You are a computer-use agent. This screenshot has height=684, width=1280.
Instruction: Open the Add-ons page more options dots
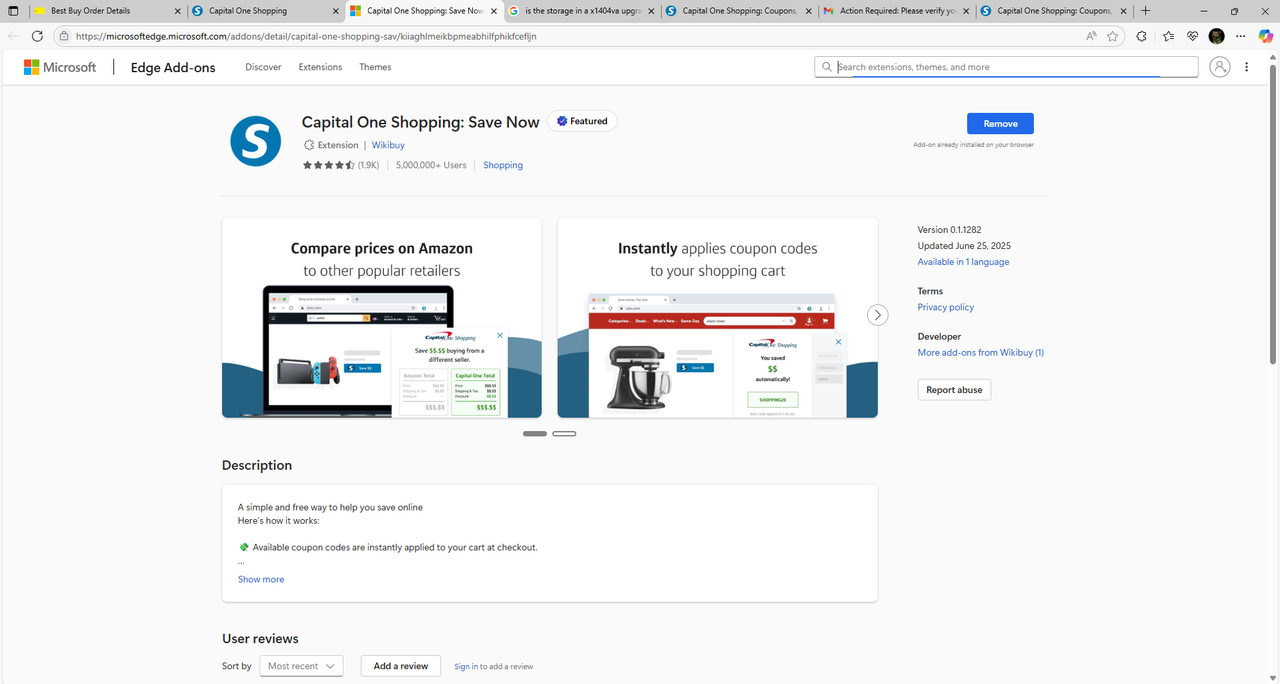[1246, 67]
